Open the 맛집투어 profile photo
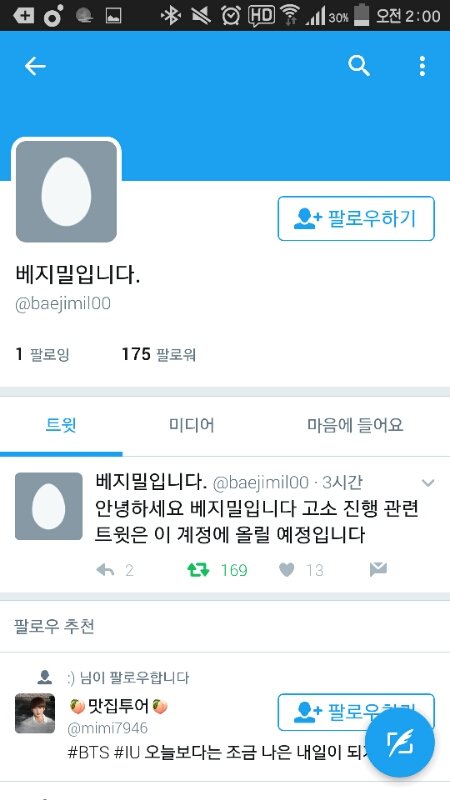 coord(35,713)
